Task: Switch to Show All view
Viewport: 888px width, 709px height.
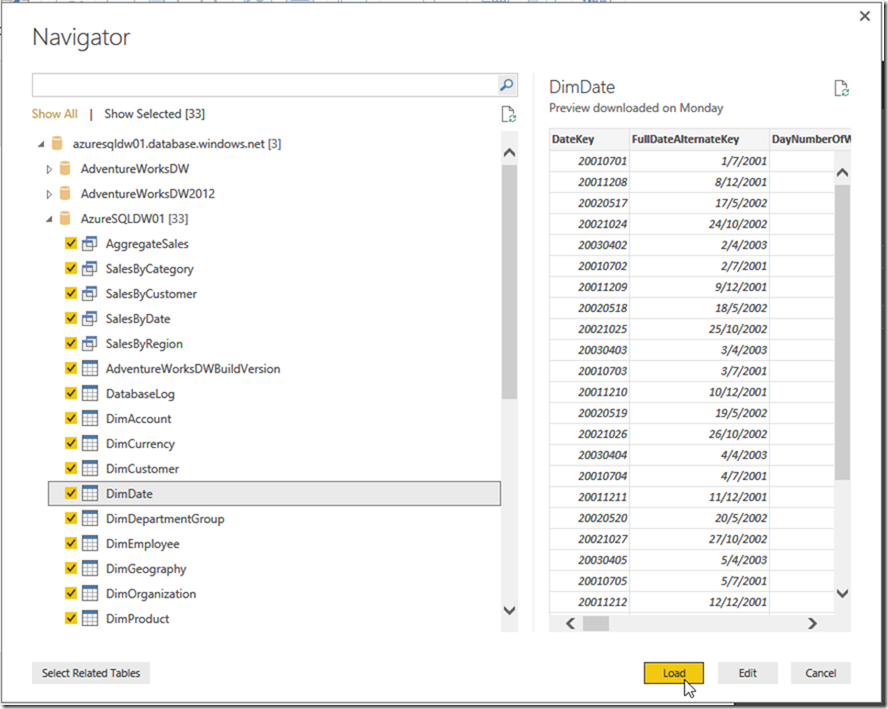Action: [54, 114]
